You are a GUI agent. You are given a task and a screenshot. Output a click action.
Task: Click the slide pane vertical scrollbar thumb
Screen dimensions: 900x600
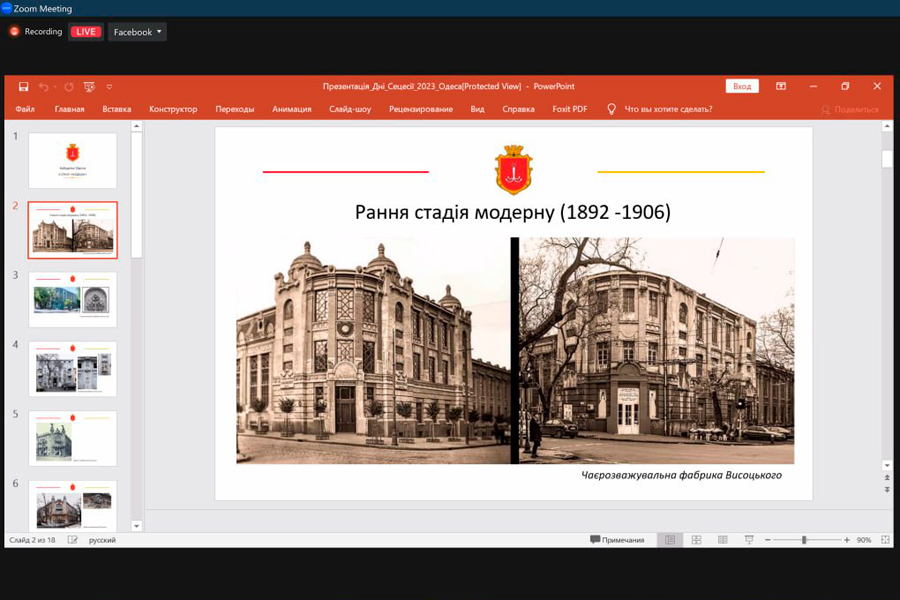(887, 159)
